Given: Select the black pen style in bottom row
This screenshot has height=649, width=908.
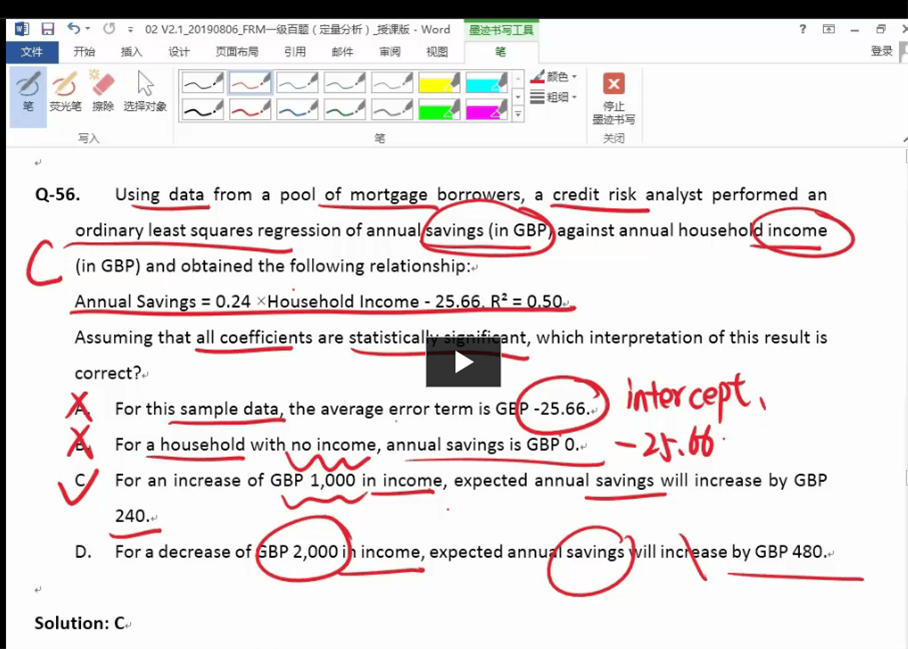Looking at the screenshot, I should 202,109.
